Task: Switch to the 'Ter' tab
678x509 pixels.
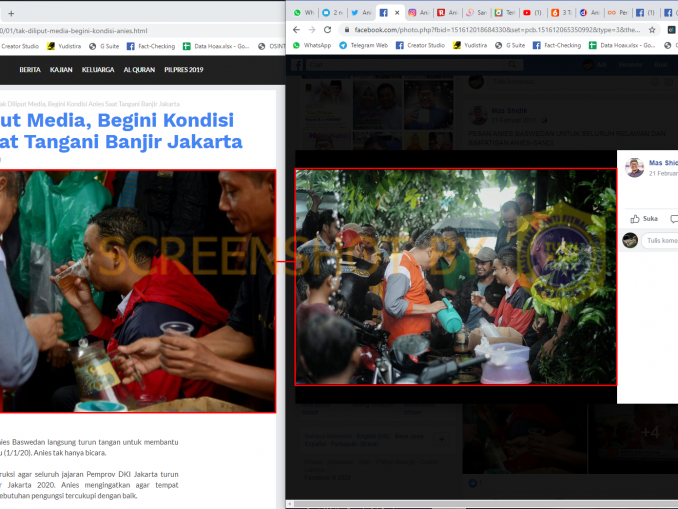Action: (504, 13)
